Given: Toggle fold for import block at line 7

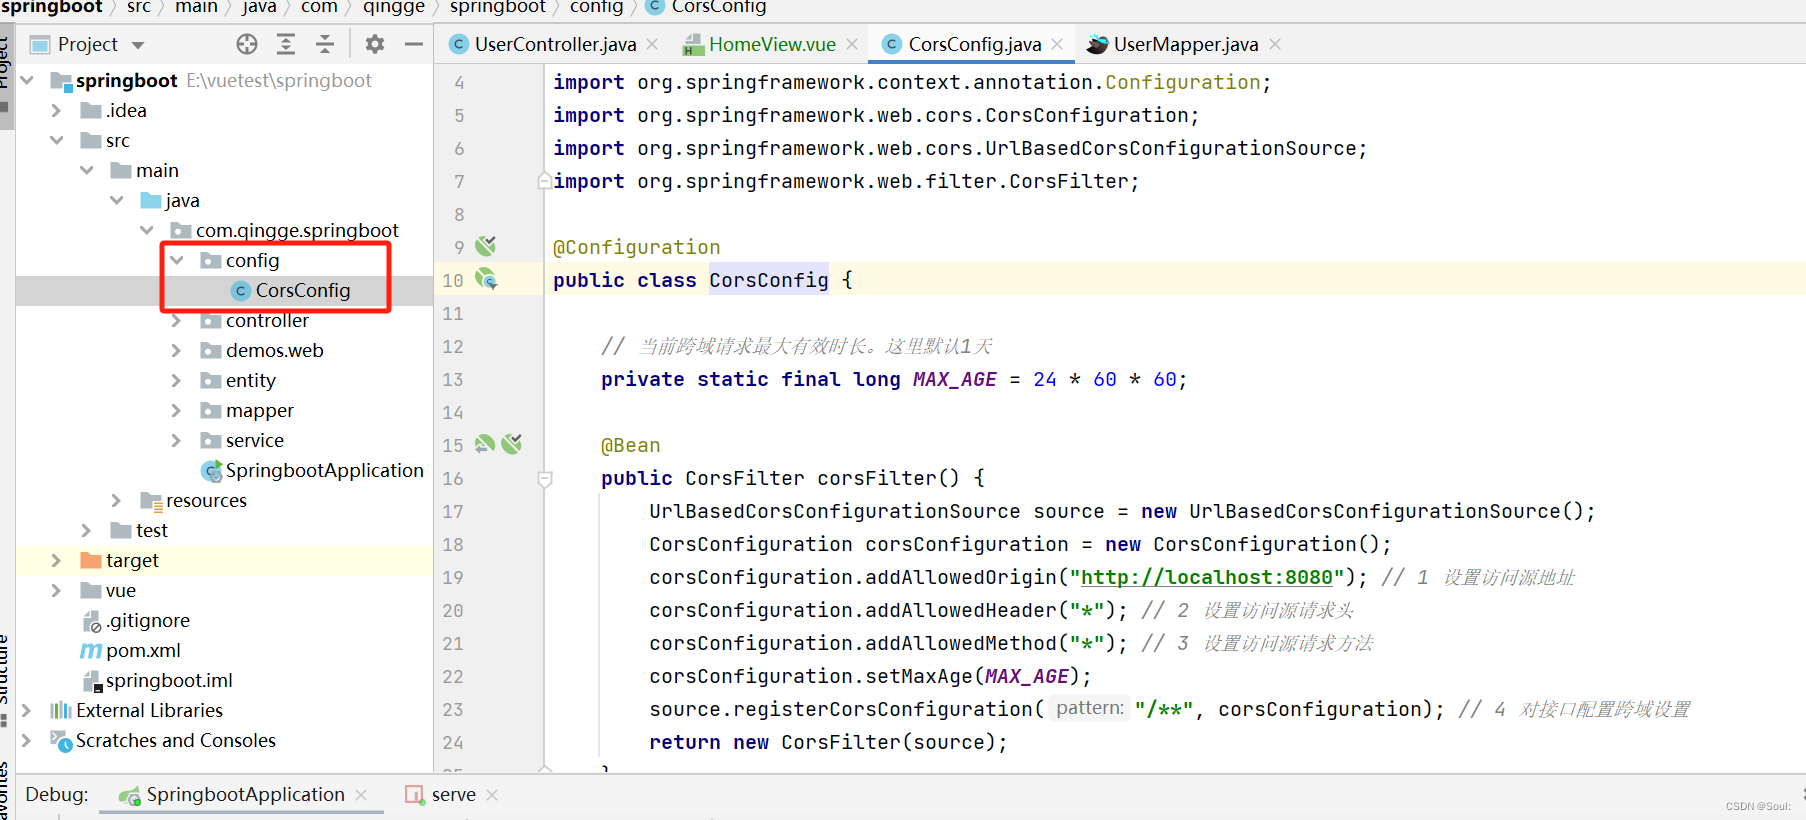Looking at the screenshot, I should [x=544, y=181].
